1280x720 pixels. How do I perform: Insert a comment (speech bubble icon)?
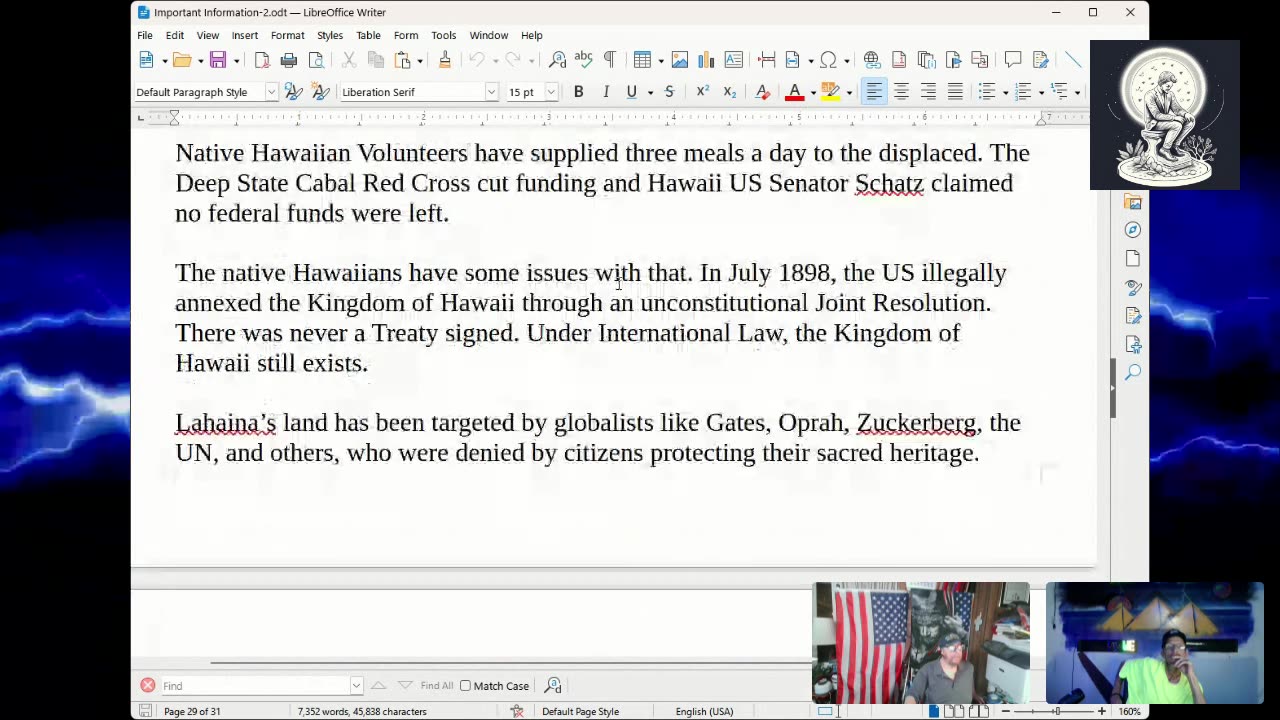(1013, 60)
